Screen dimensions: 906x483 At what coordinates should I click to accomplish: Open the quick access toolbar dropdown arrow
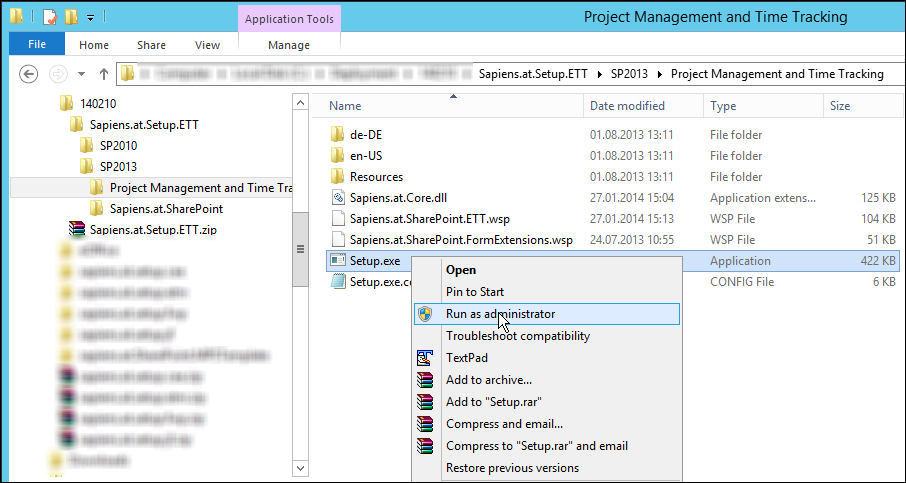tap(90, 18)
